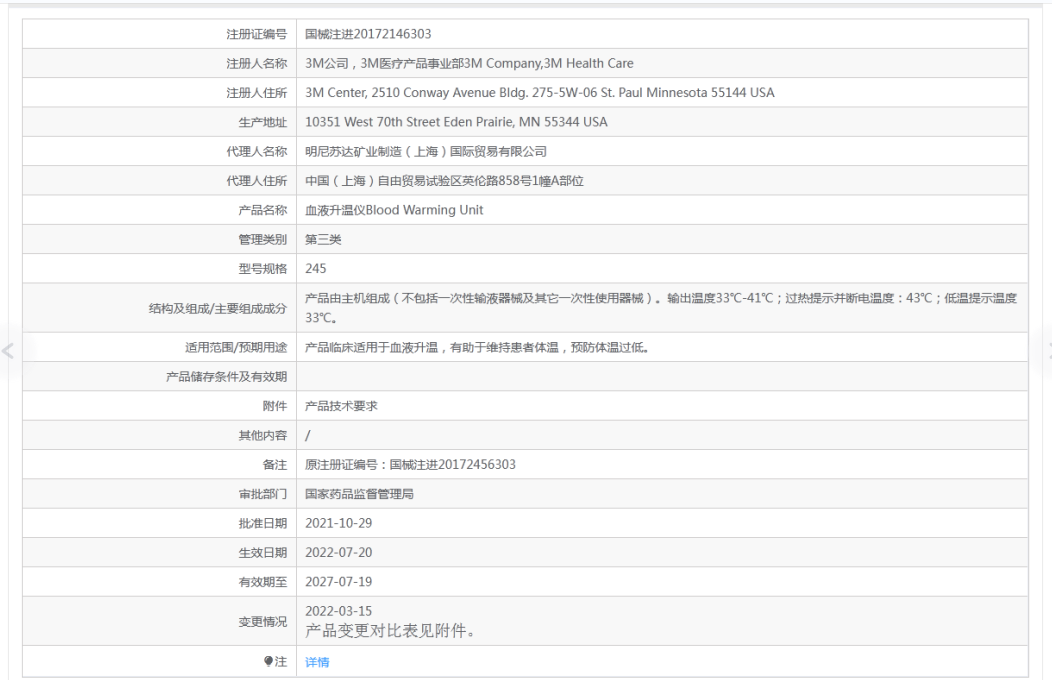Select the 3M Center St. Paul address value

[539, 93]
